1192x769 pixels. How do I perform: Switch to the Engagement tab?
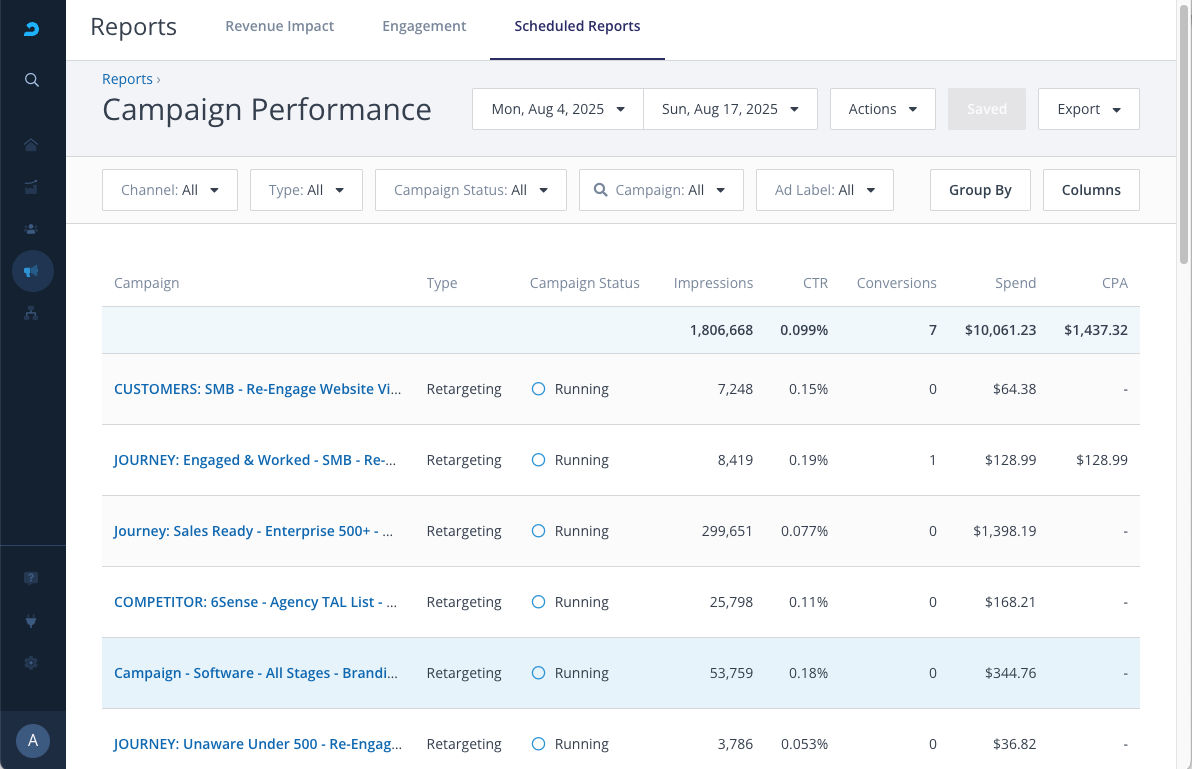424,26
